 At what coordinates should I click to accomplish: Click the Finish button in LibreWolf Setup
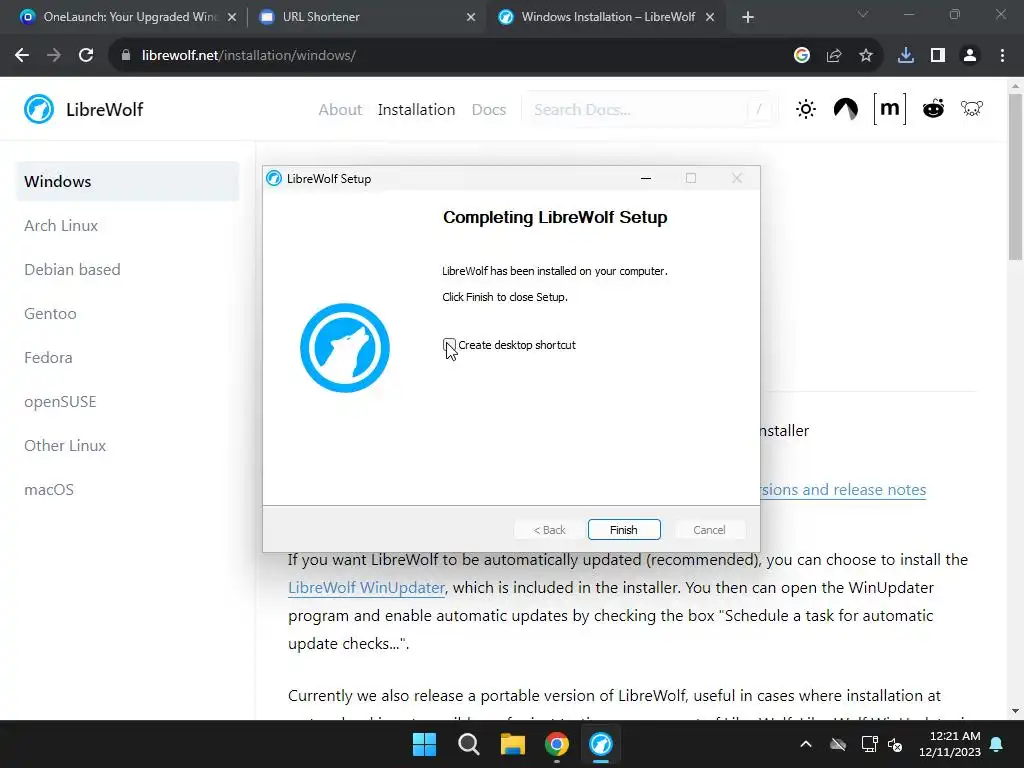(624, 530)
